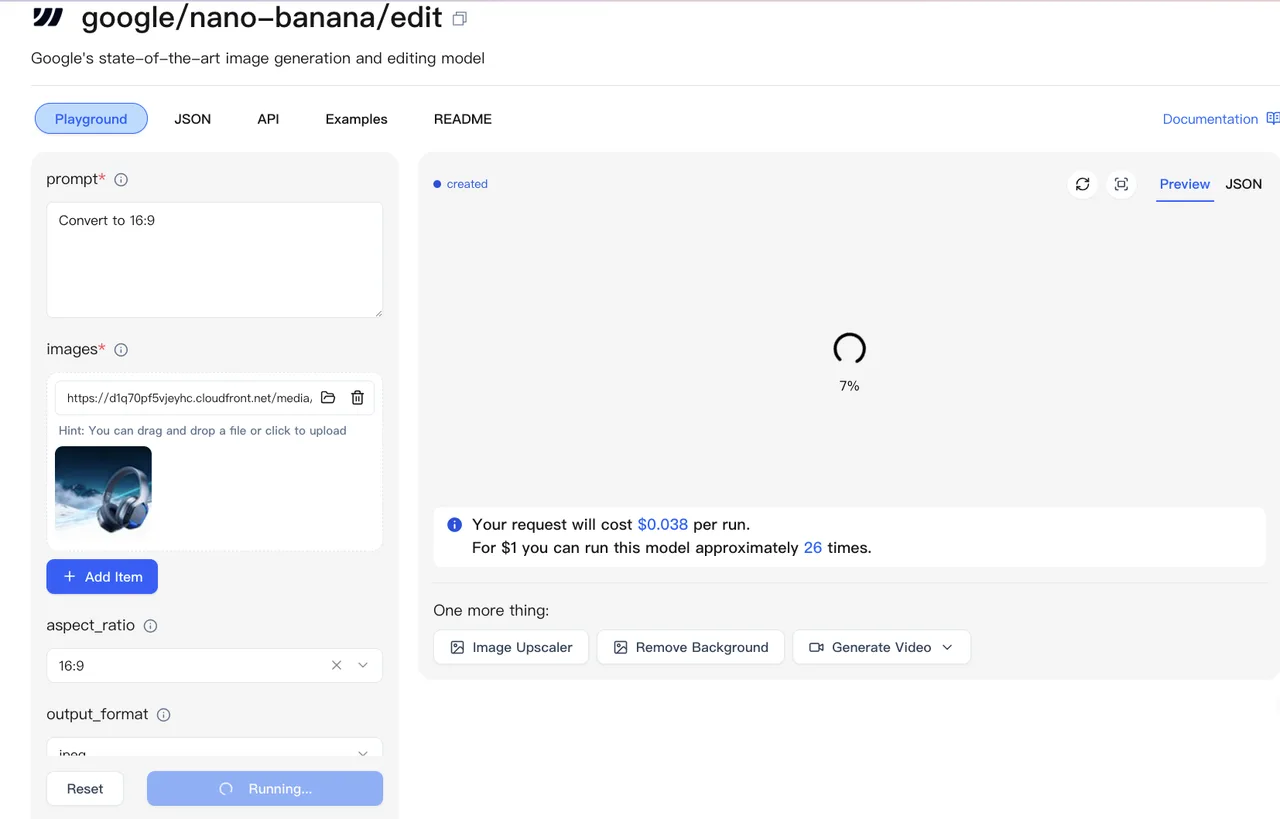
Task: Open the Examples tab
Action: (x=356, y=119)
